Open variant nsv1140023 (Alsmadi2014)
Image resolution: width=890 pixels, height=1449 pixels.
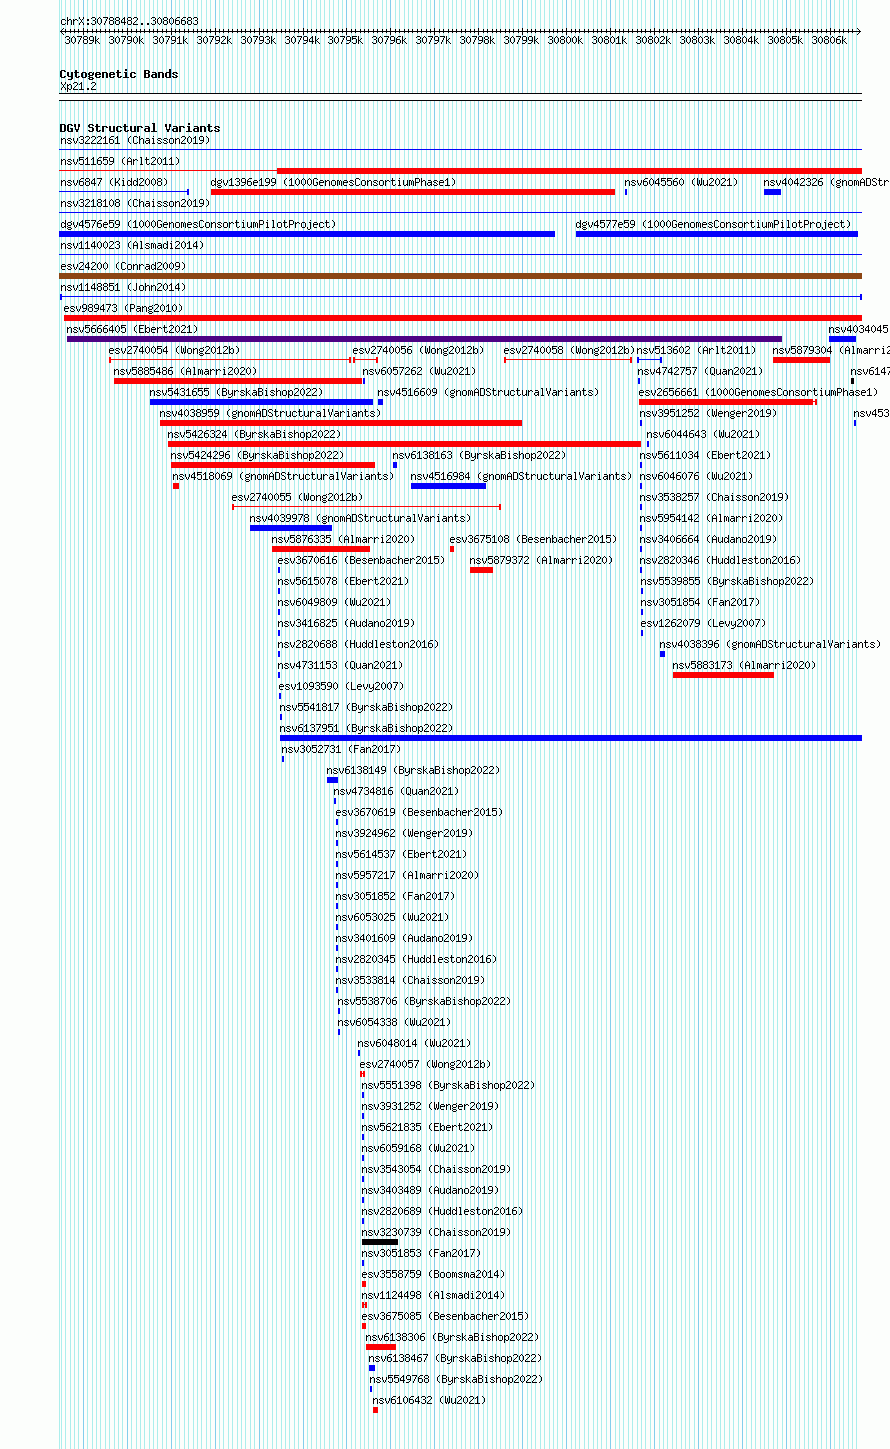point(131,246)
